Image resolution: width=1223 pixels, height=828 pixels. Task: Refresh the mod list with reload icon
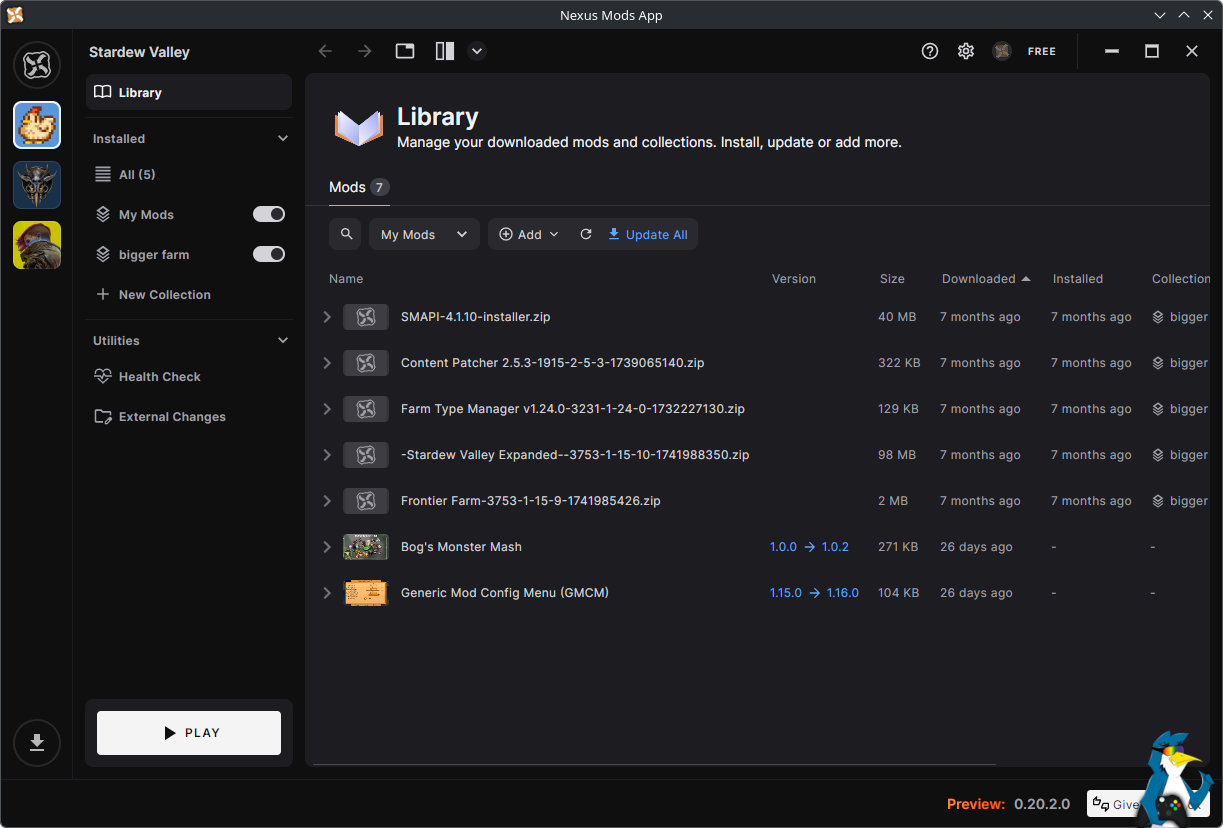coord(586,234)
